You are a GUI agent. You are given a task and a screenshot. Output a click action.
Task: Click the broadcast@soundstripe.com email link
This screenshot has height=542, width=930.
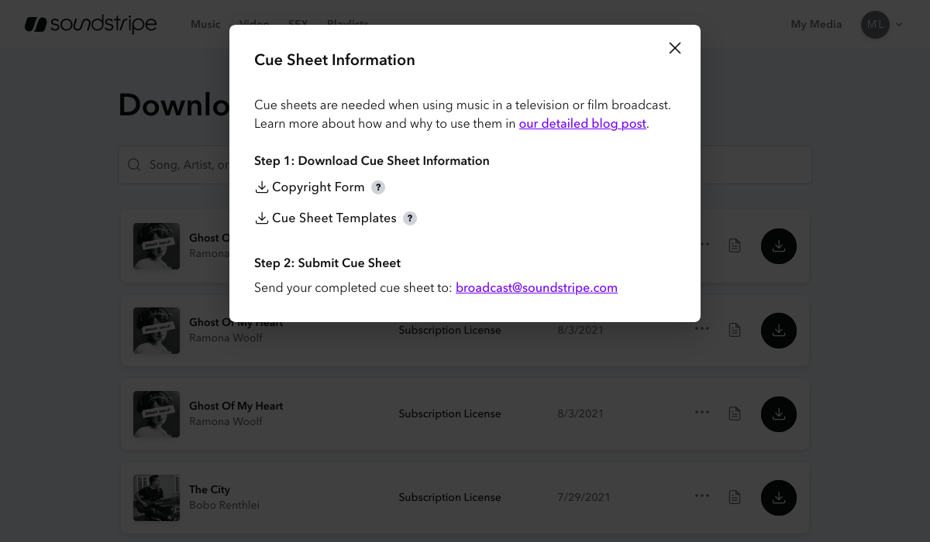(536, 288)
